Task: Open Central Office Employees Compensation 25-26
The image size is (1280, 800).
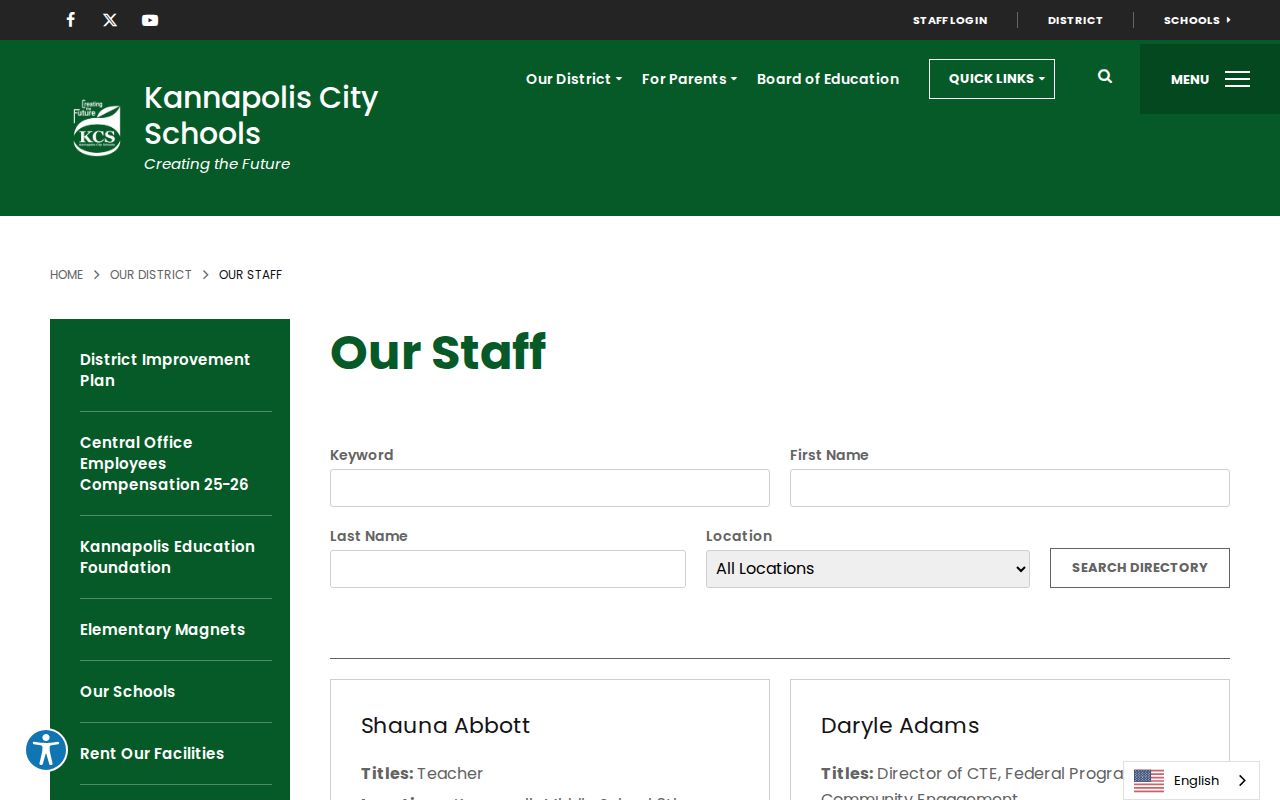Action: point(175,463)
